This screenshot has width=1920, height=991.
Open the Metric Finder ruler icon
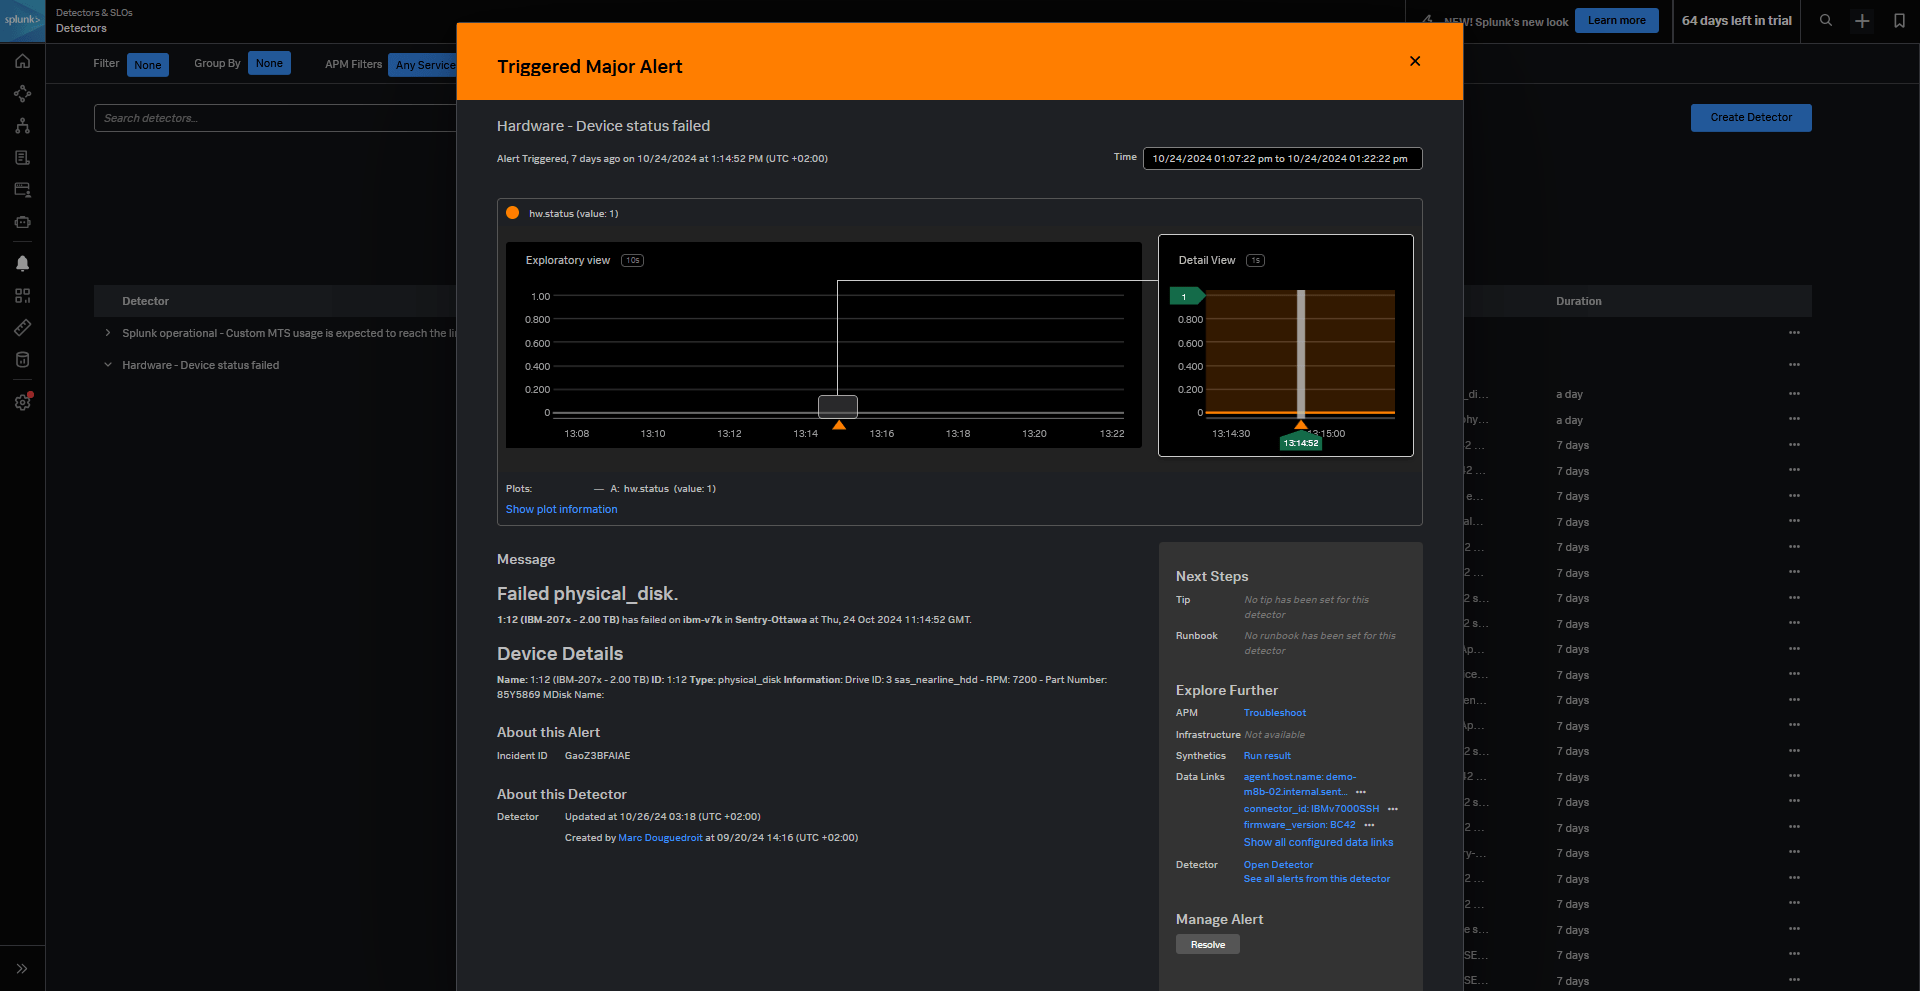click(x=22, y=328)
